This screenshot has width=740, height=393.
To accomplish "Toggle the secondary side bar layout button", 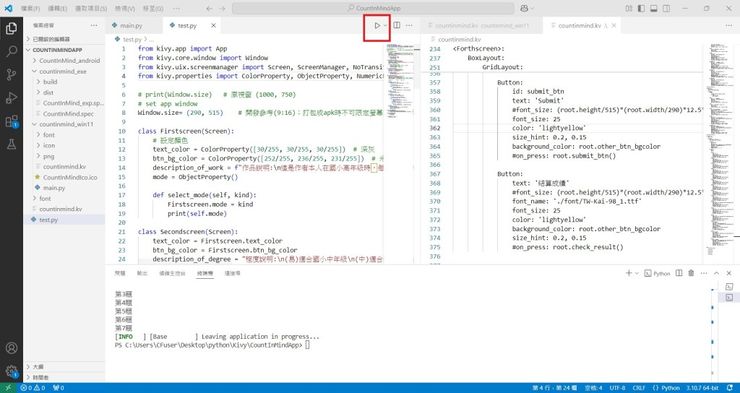I will (x=666, y=8).
